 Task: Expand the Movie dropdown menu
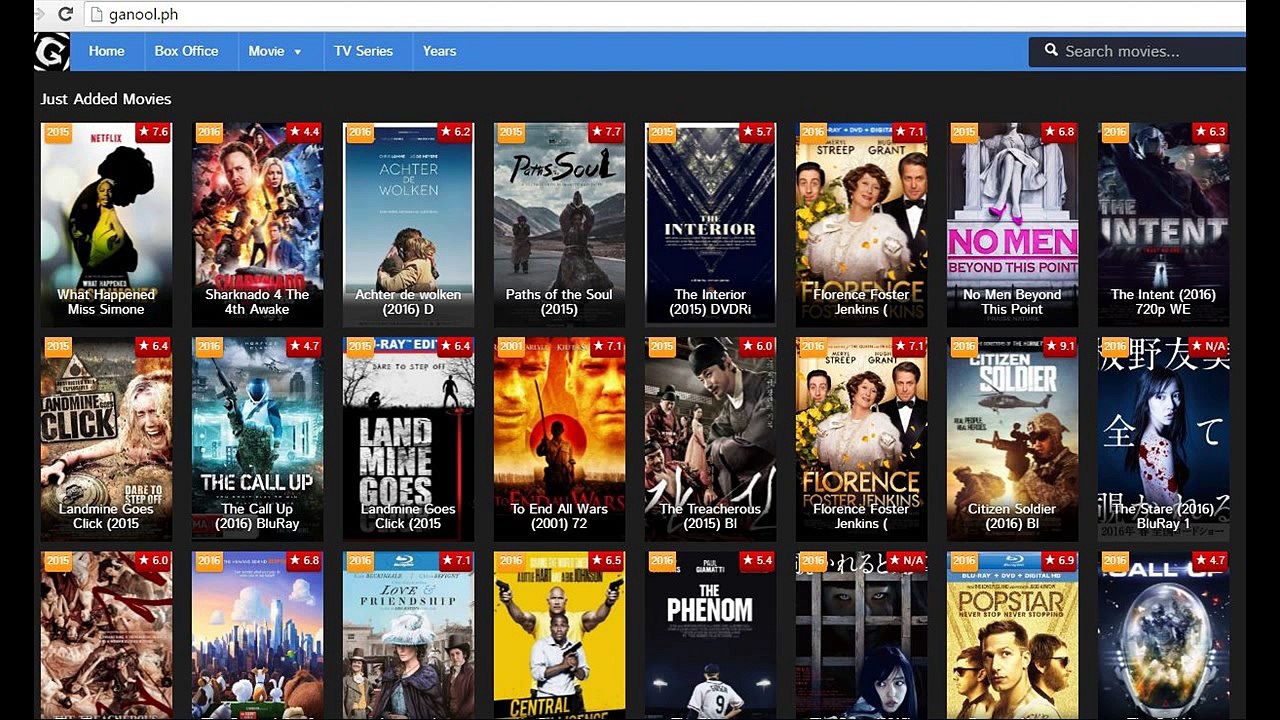tap(275, 51)
